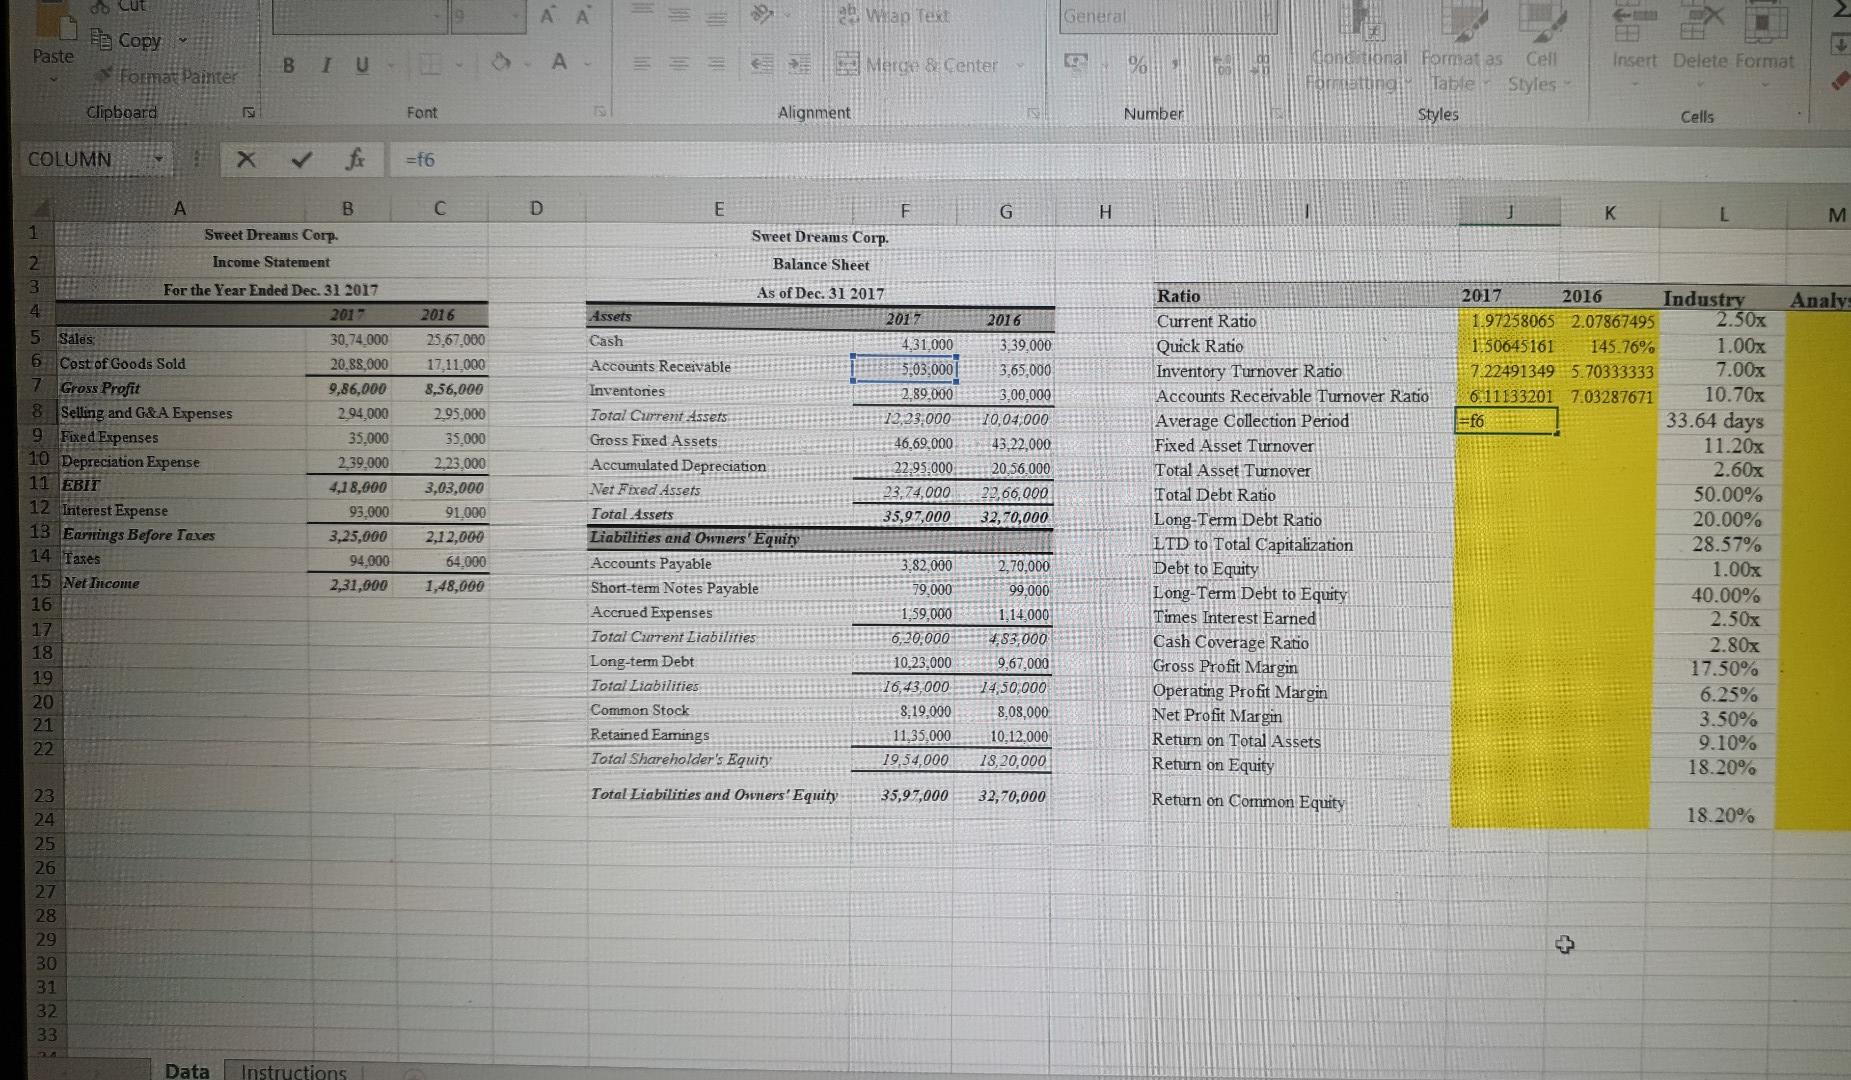Click the Fill down-arrow icon

(x=1841, y=45)
